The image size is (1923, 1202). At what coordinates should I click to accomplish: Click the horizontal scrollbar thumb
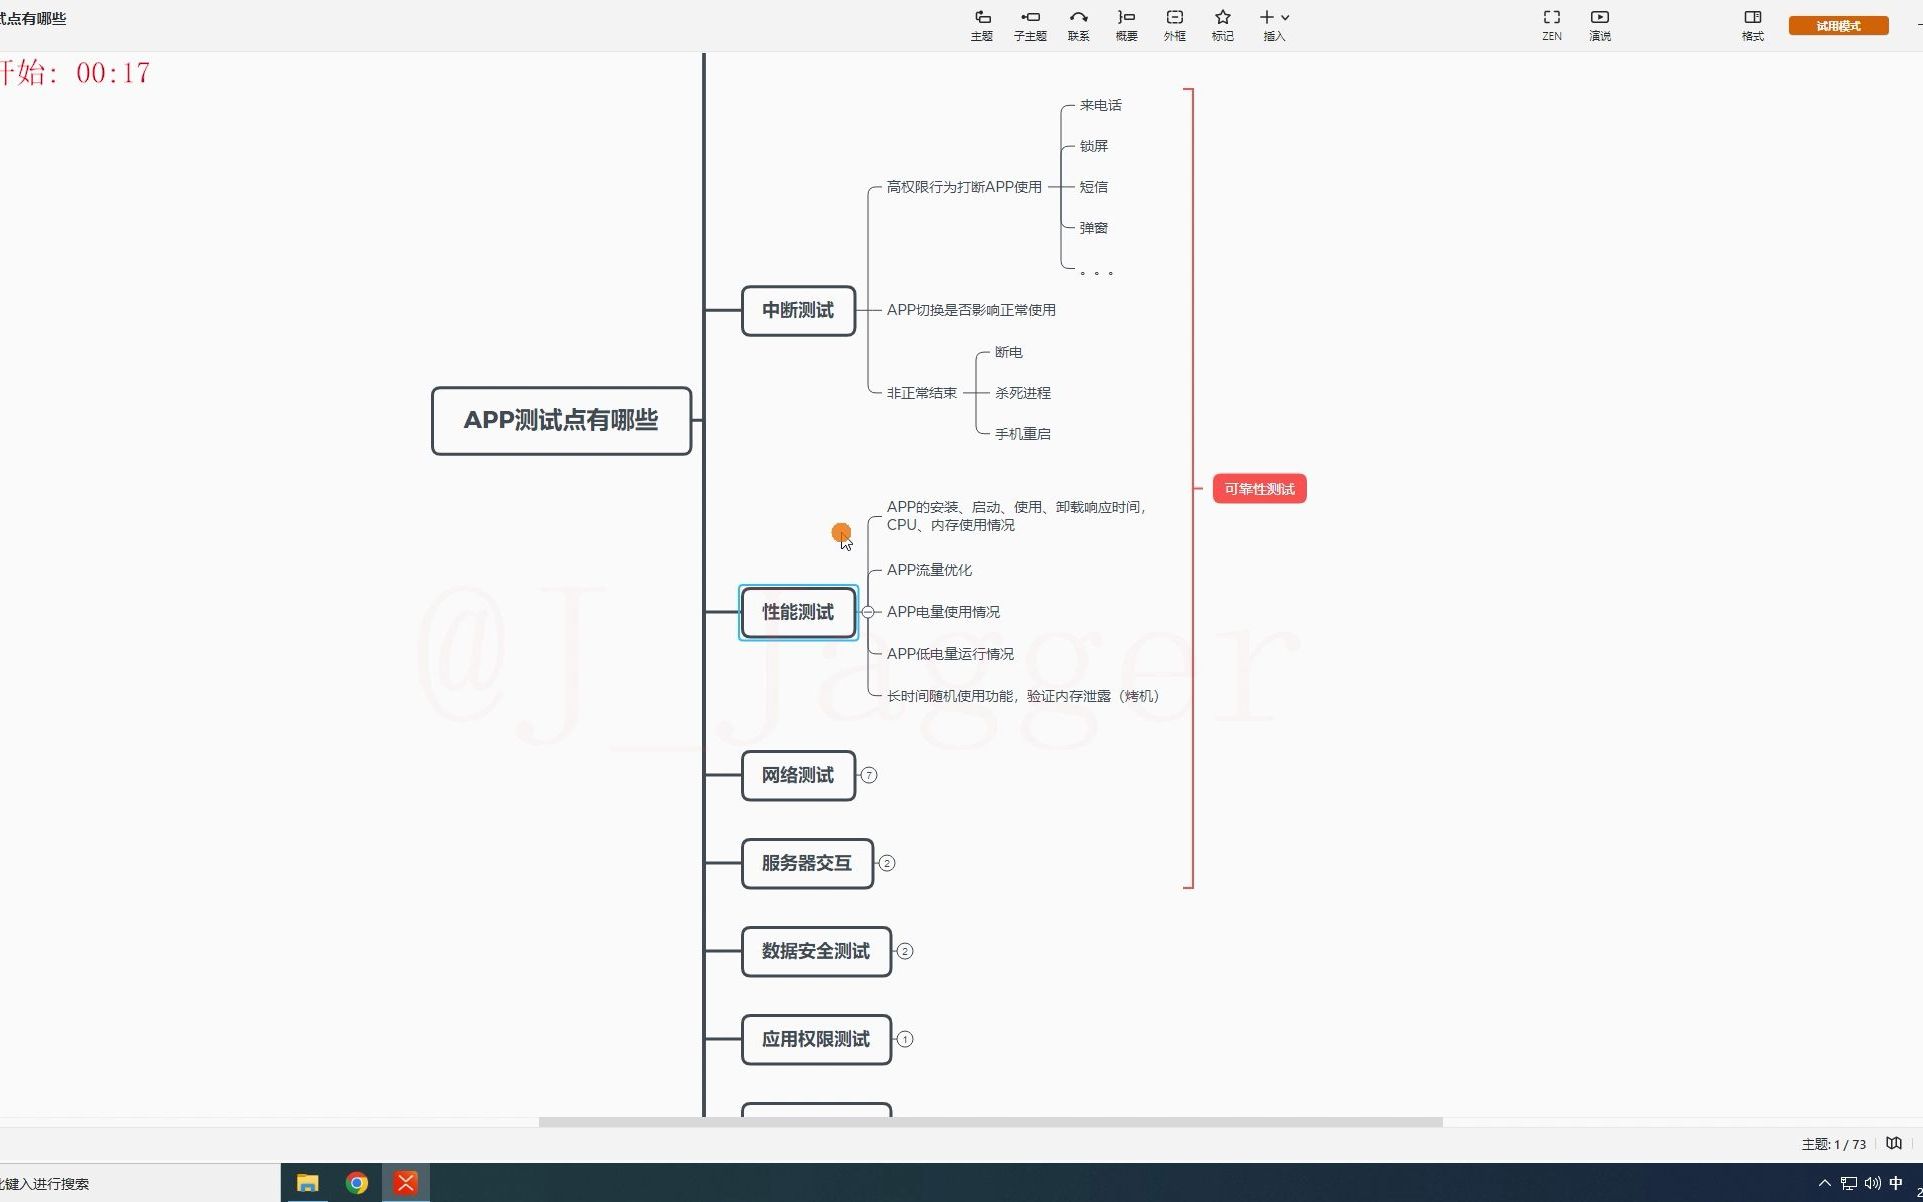click(990, 1122)
